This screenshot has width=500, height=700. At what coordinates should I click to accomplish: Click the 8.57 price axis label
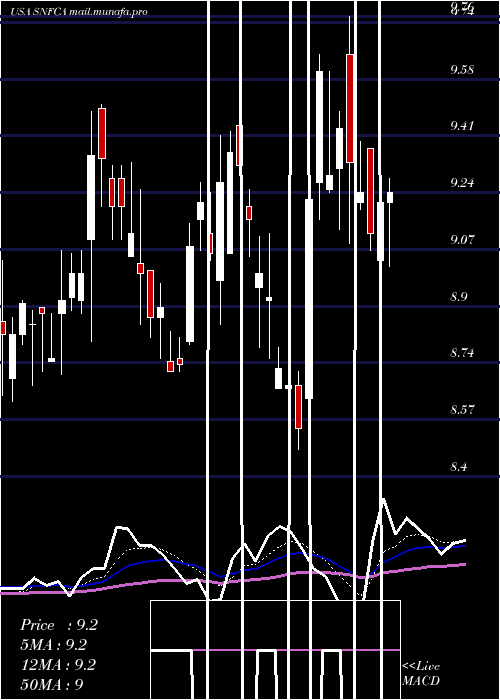coord(462,409)
